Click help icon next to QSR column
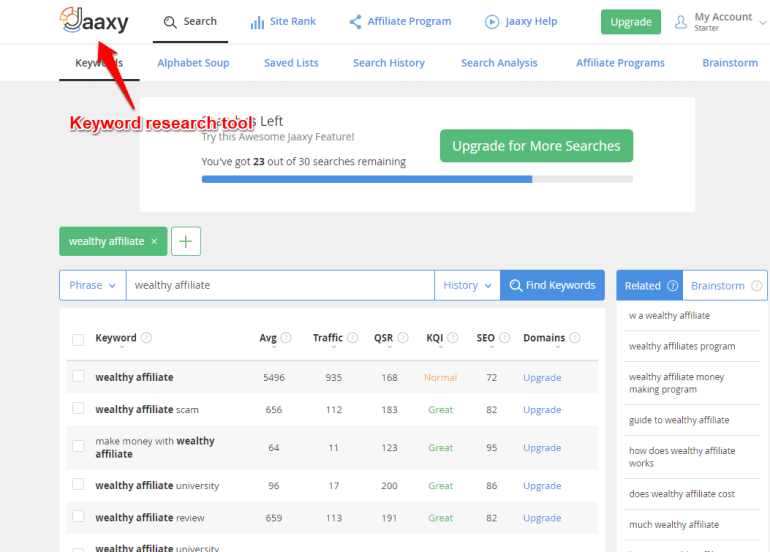 [x=403, y=337]
